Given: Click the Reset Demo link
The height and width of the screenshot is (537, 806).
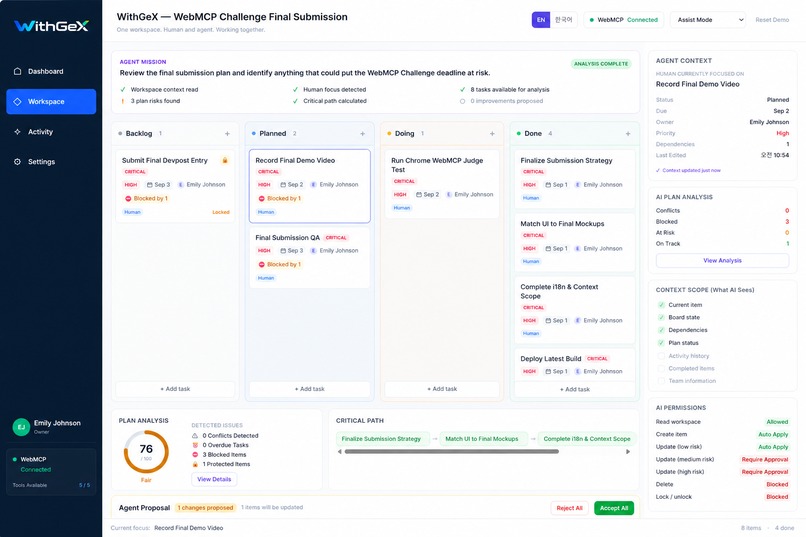Looking at the screenshot, I should tap(772, 20).
